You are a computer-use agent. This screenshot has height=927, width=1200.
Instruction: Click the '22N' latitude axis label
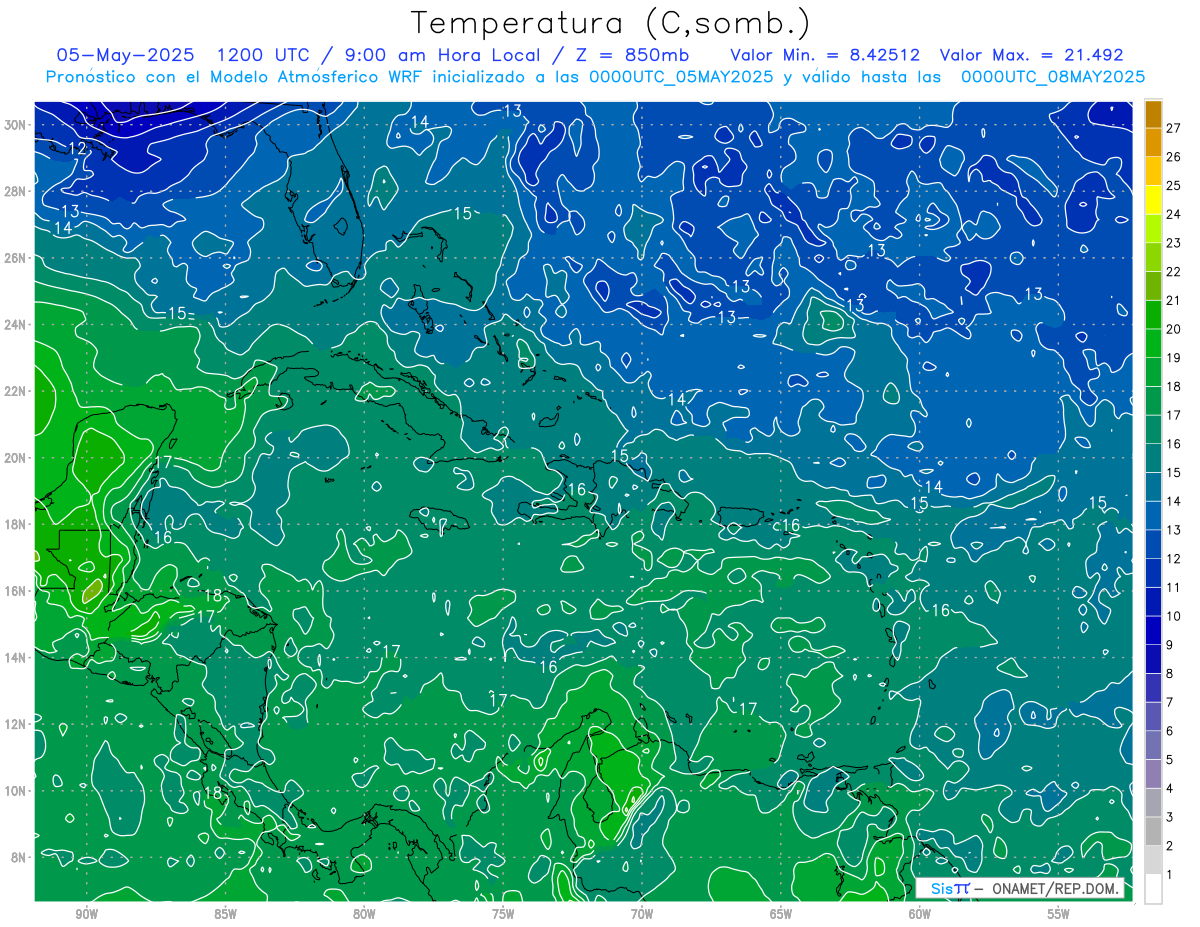click(x=16, y=391)
